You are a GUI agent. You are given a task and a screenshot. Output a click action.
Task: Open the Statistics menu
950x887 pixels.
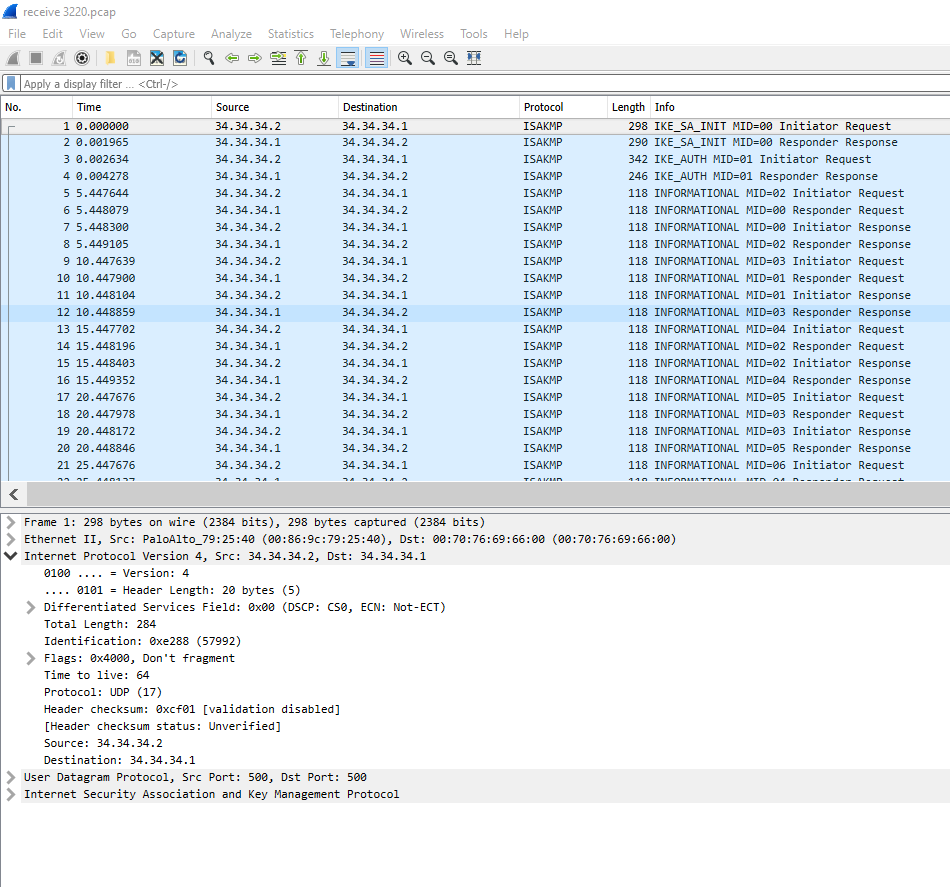click(x=290, y=34)
